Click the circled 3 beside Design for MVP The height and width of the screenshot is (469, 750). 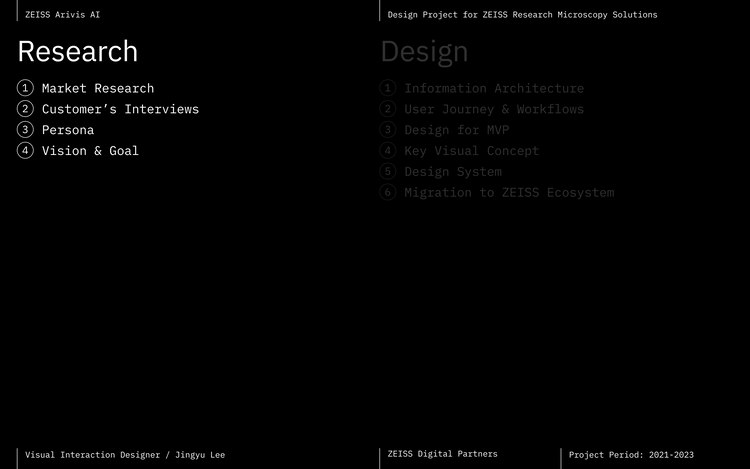[x=388, y=130]
